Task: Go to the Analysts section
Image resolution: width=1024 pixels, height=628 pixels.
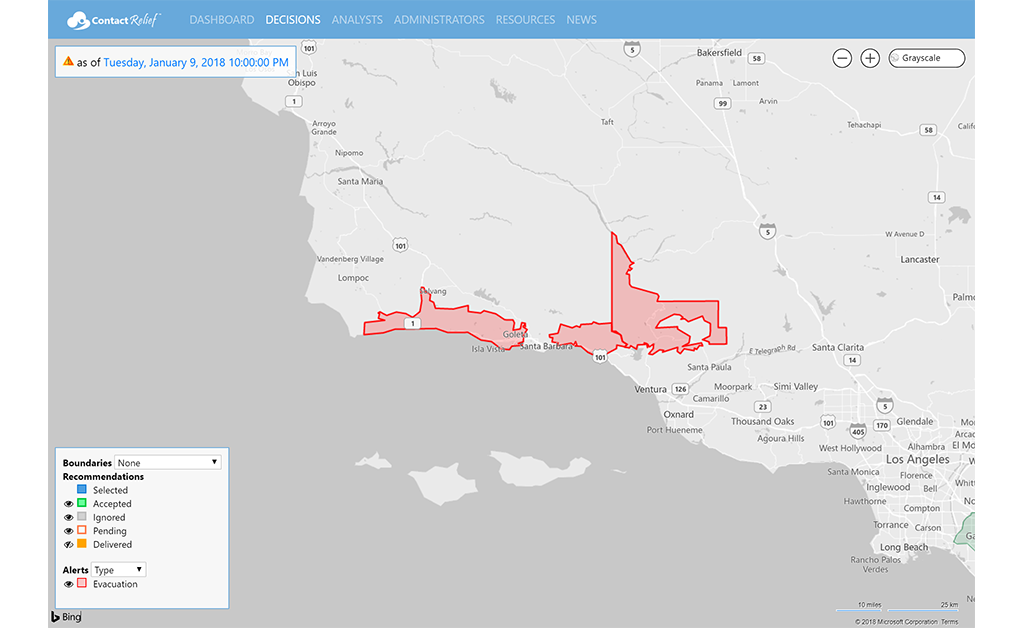Action: point(357,20)
